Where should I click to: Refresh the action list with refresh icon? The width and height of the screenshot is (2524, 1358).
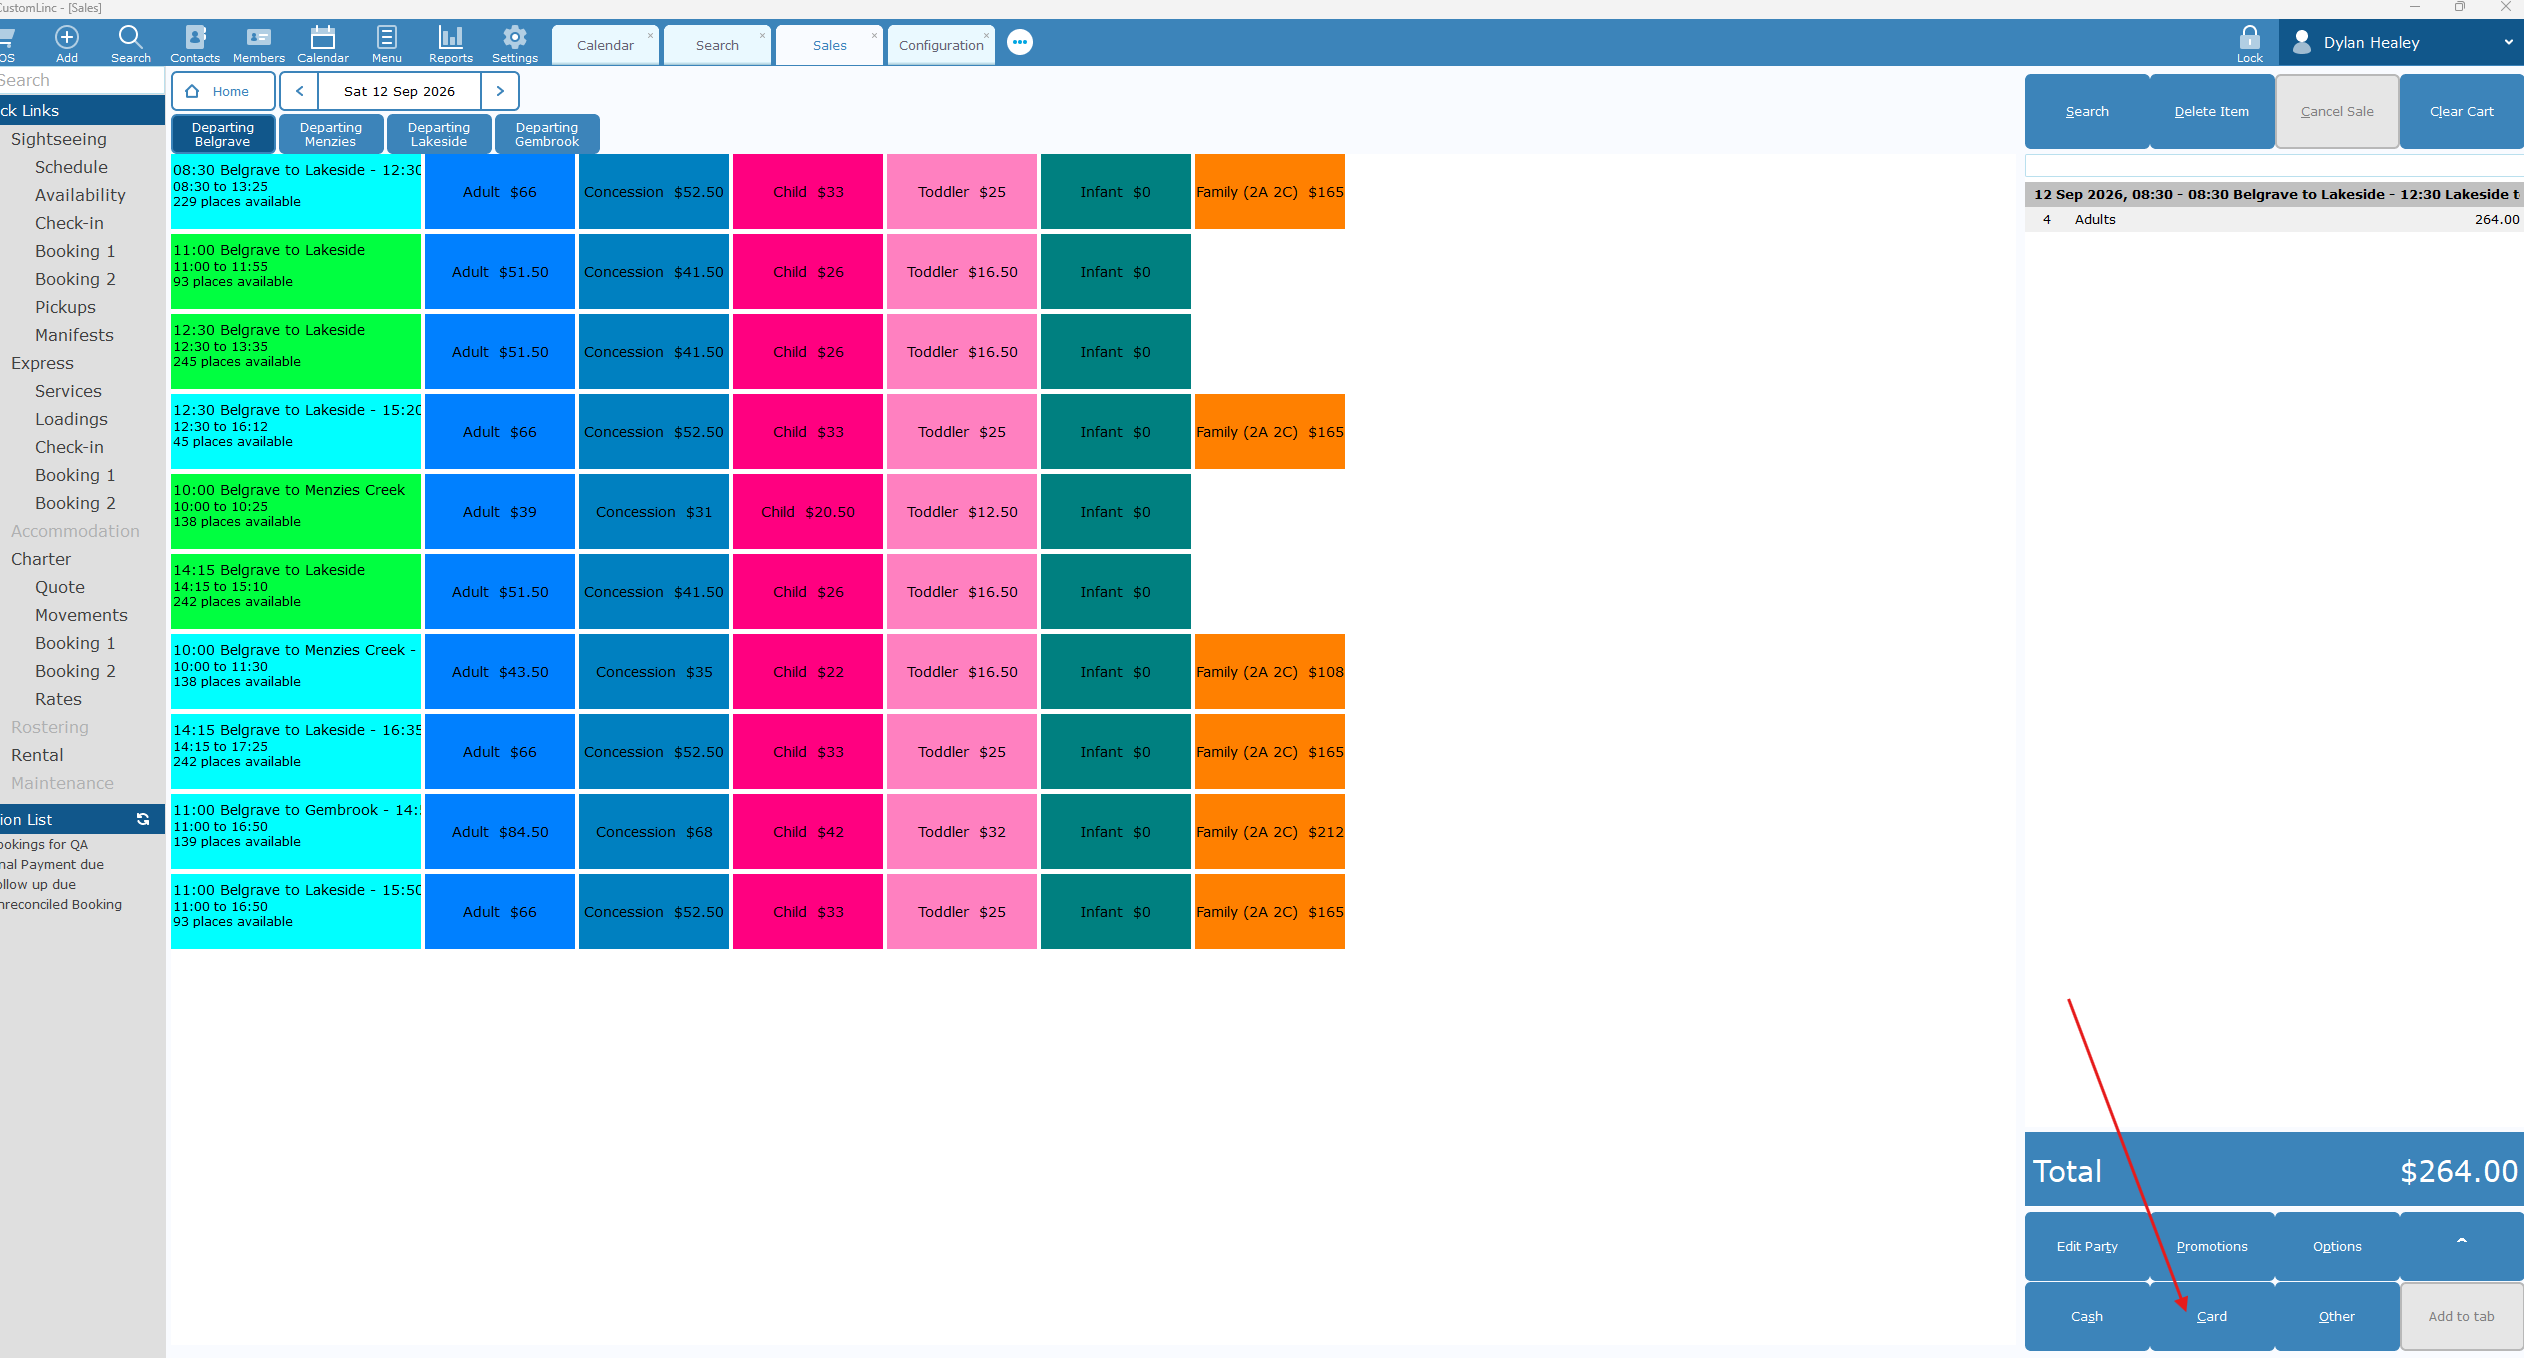(x=143, y=819)
